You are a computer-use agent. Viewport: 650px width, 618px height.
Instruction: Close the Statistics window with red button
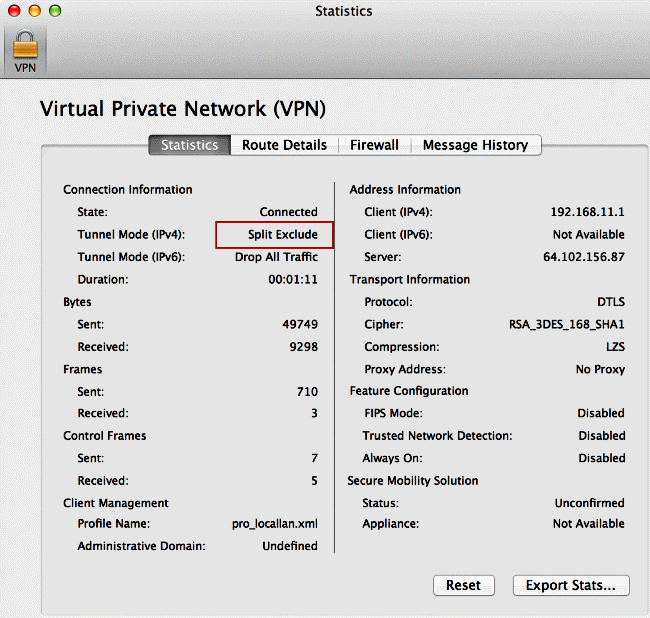(15, 11)
